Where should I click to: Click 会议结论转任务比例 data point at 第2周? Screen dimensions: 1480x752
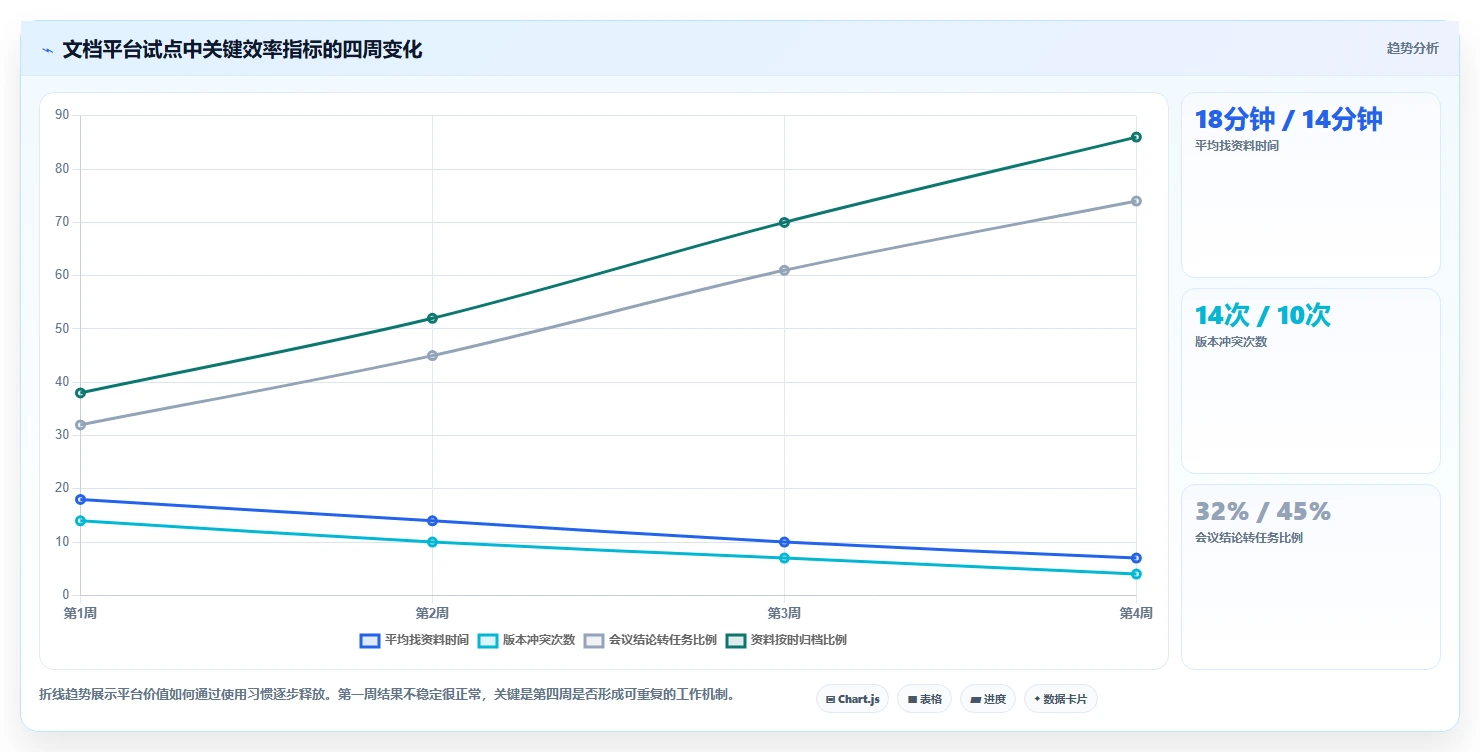432,355
